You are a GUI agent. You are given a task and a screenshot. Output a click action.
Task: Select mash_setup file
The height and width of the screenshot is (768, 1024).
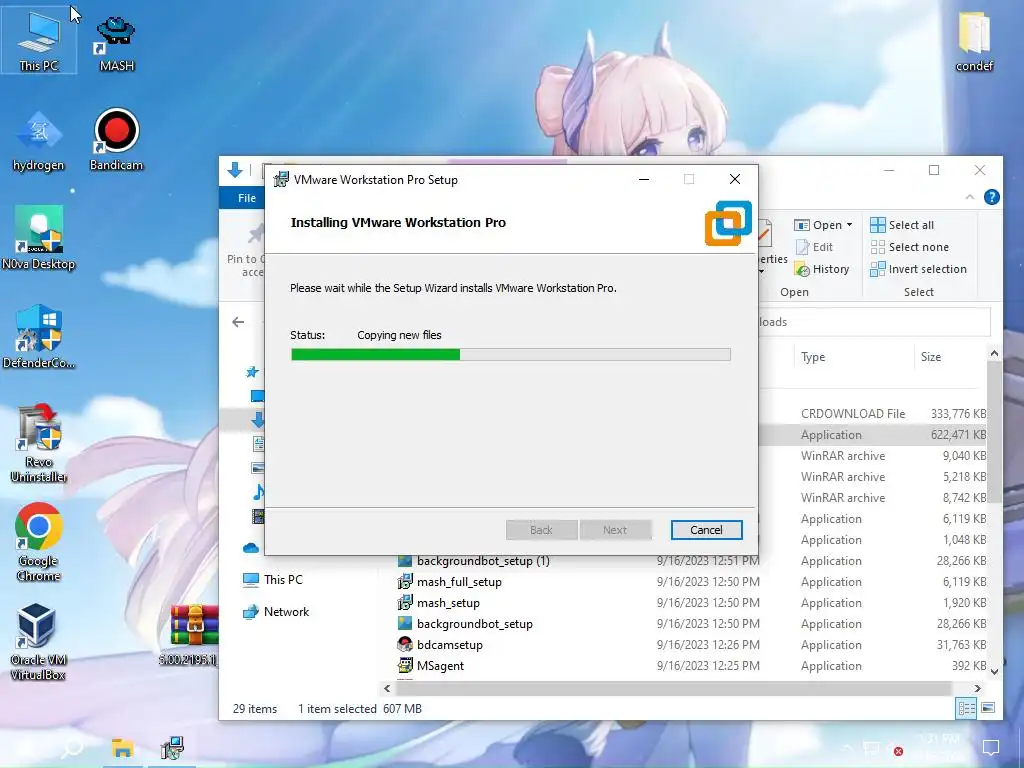pyautogui.click(x=438, y=603)
